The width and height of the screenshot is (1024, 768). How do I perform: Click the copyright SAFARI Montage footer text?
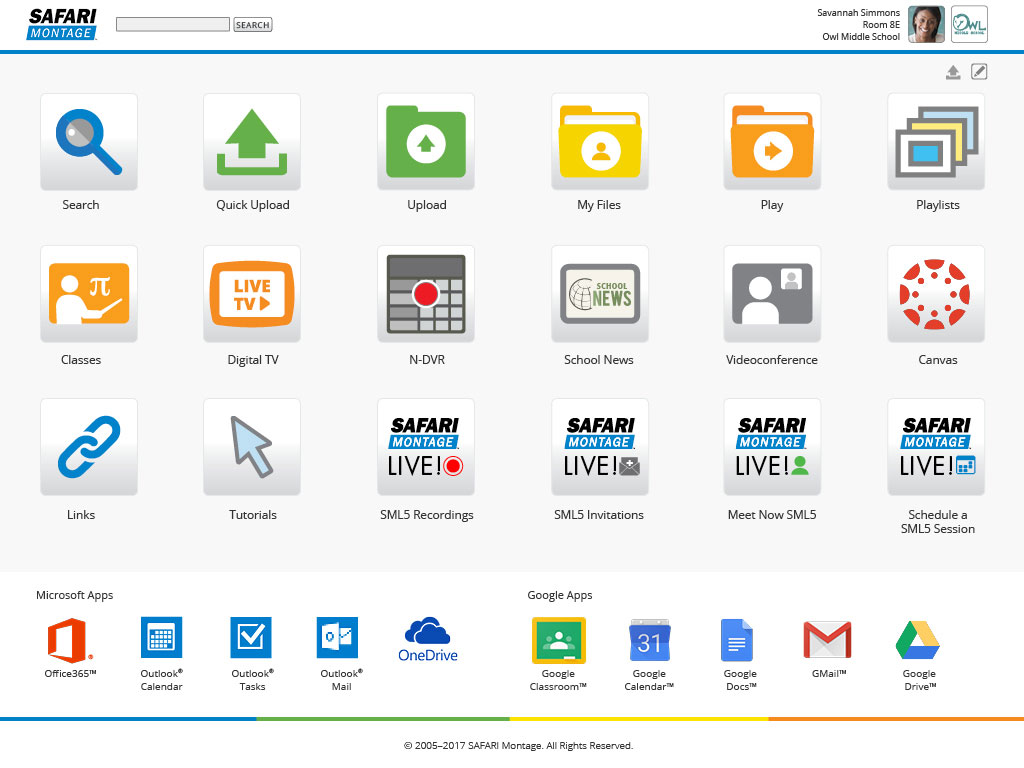(x=518, y=746)
